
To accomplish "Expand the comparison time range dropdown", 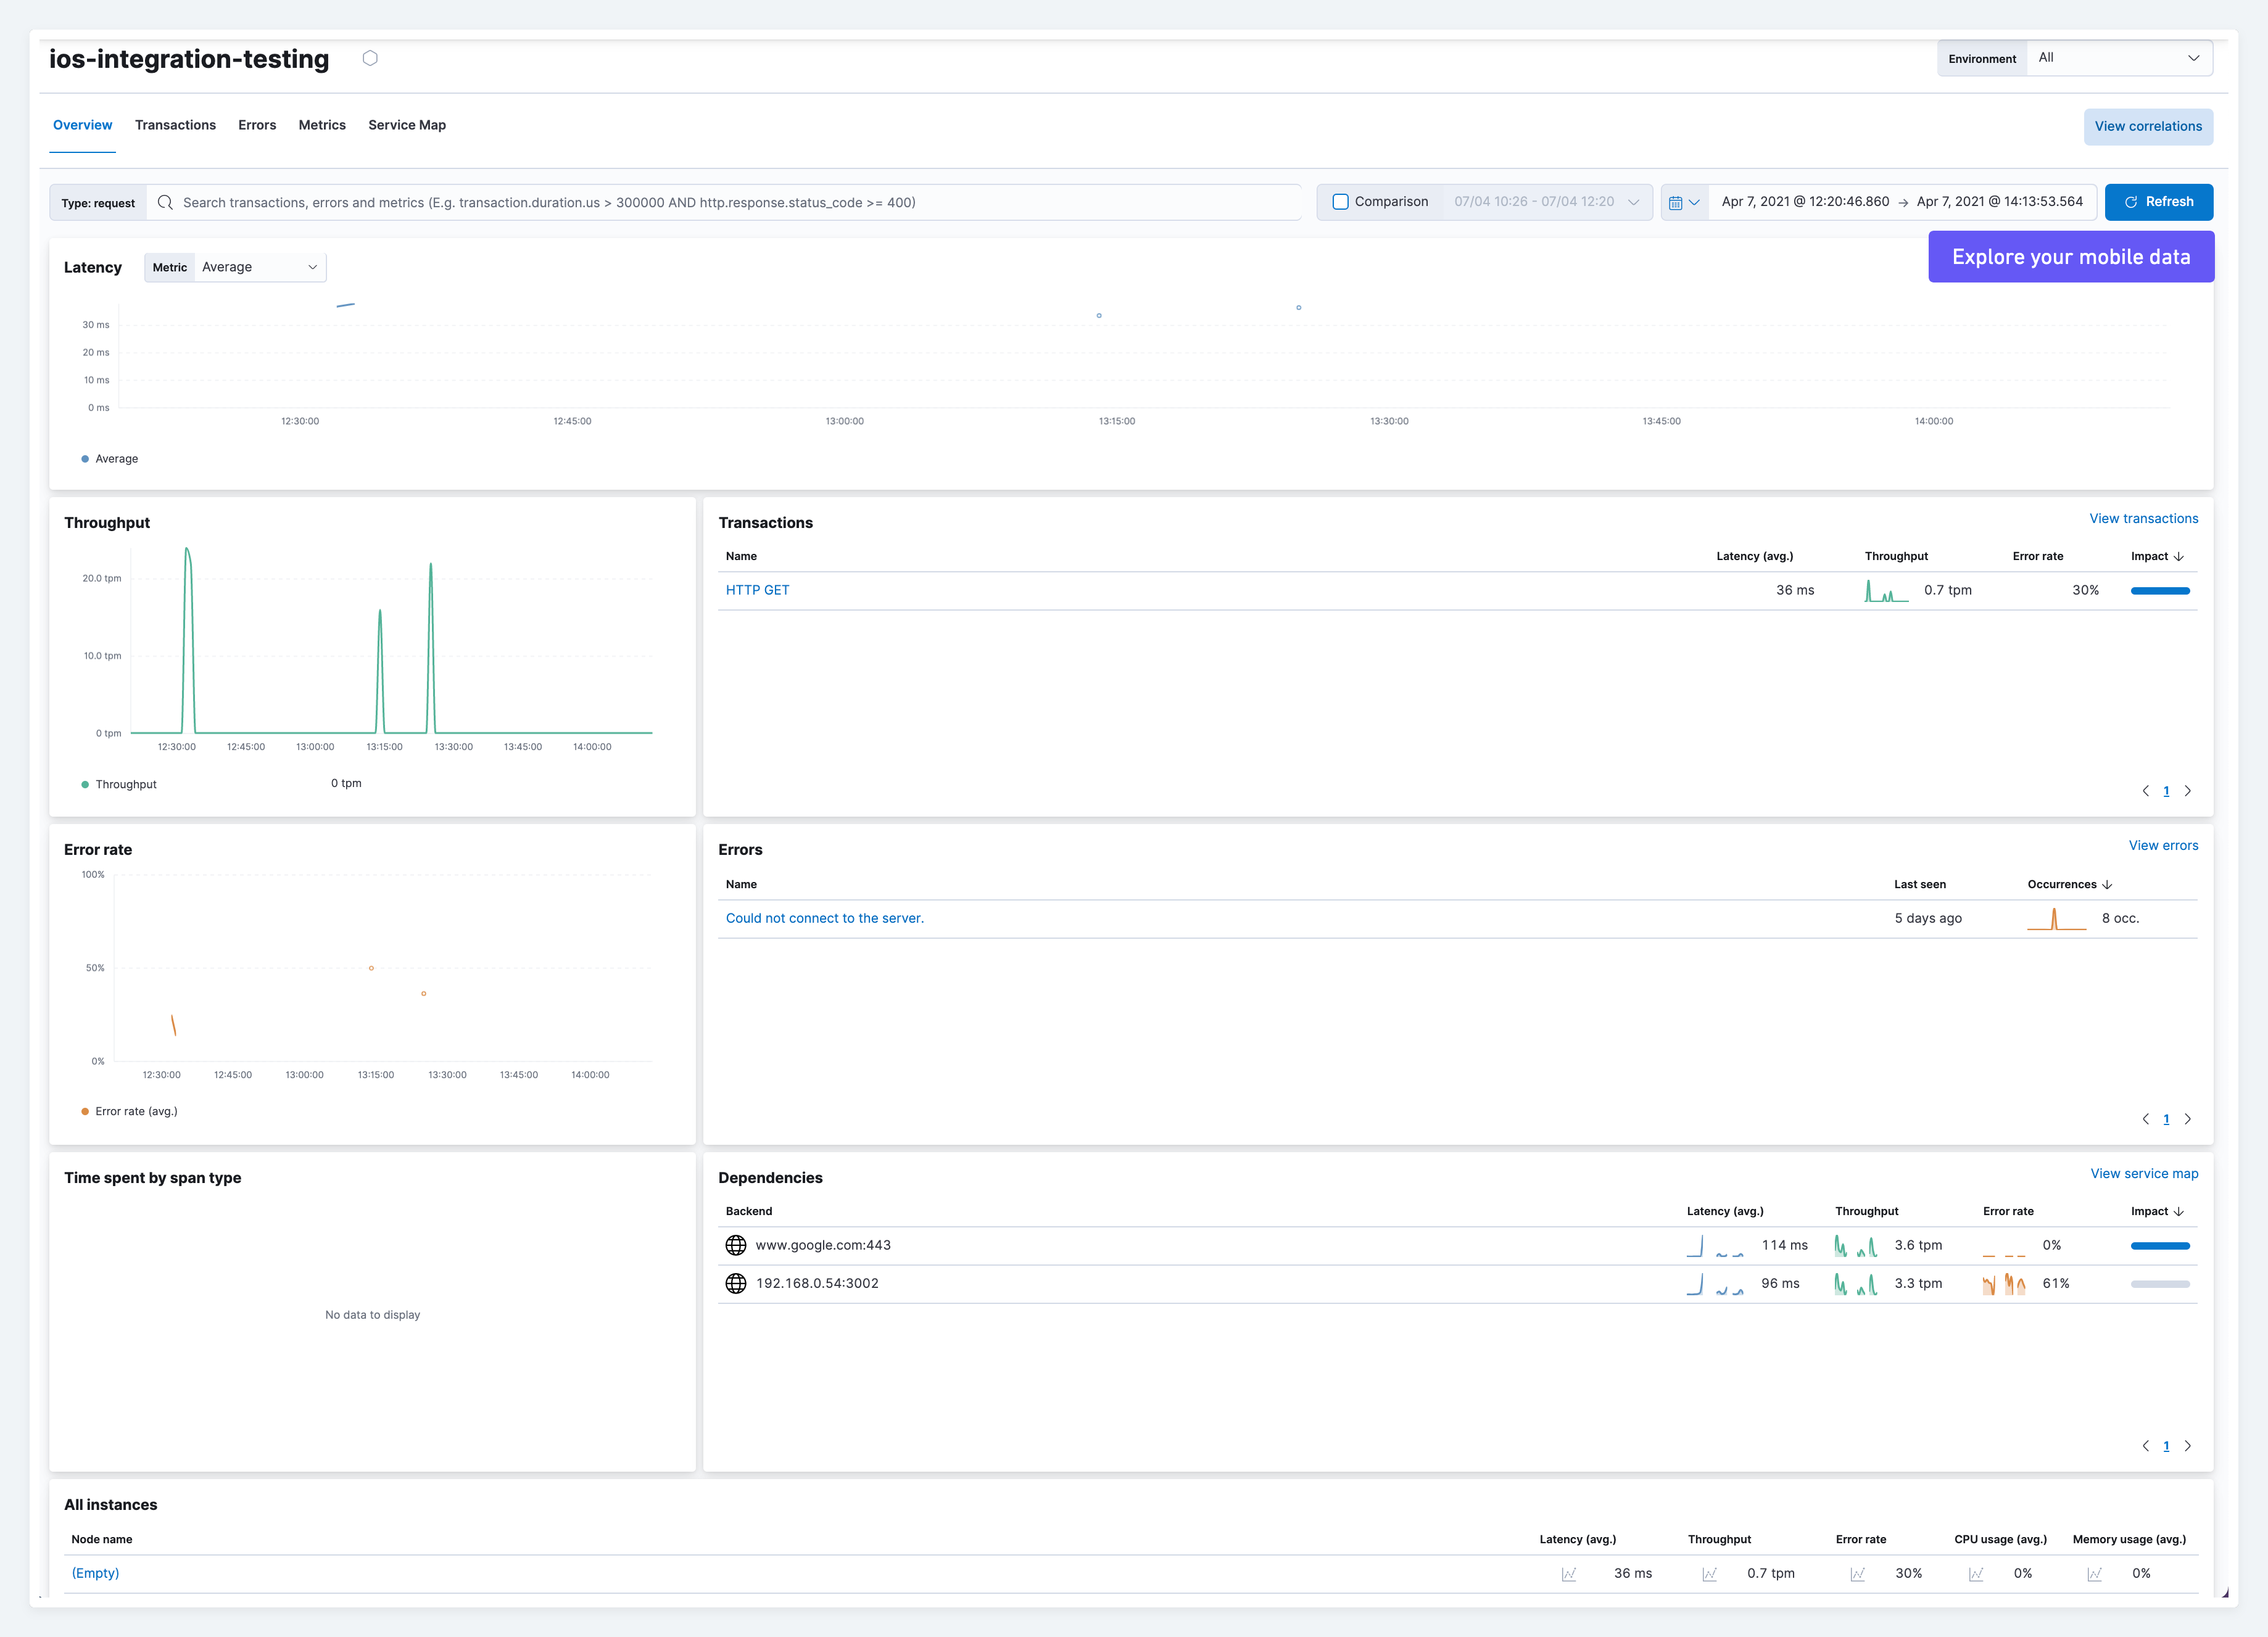I will tap(1546, 202).
